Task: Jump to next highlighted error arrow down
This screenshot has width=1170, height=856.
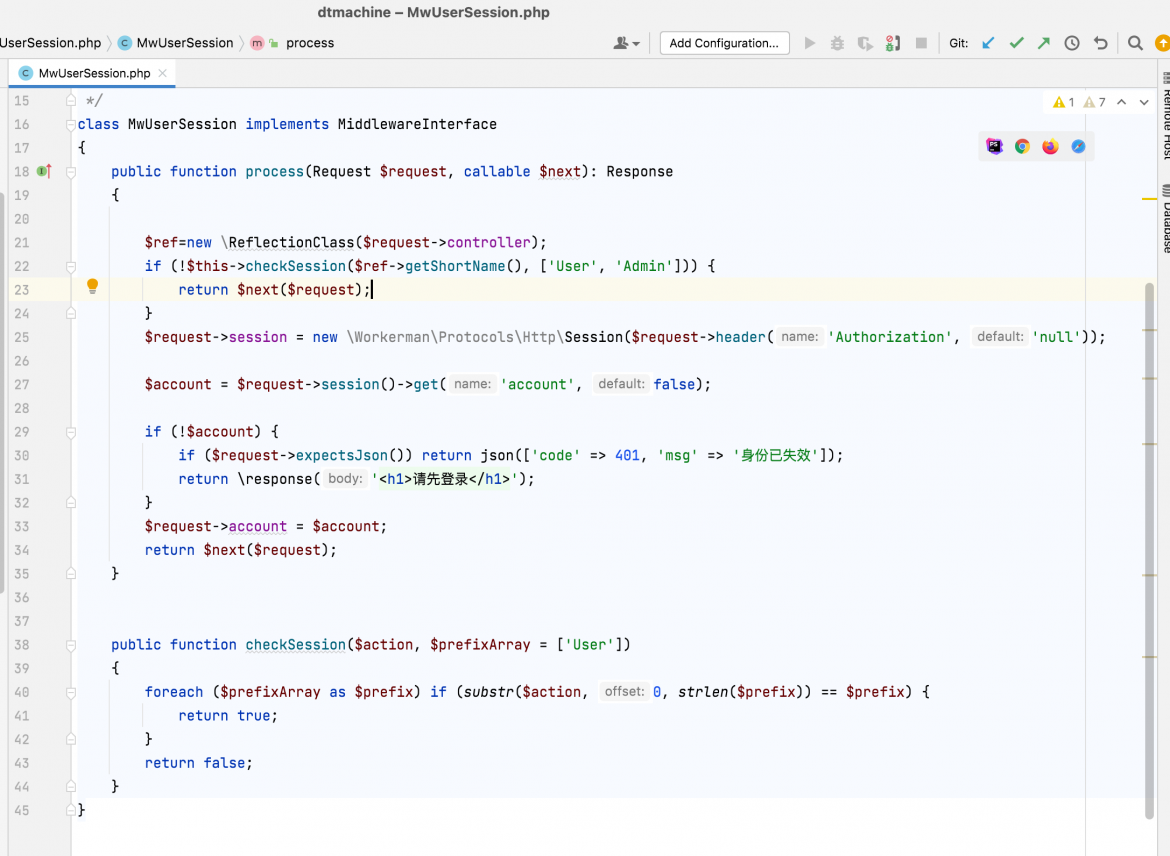Action: click(1144, 102)
